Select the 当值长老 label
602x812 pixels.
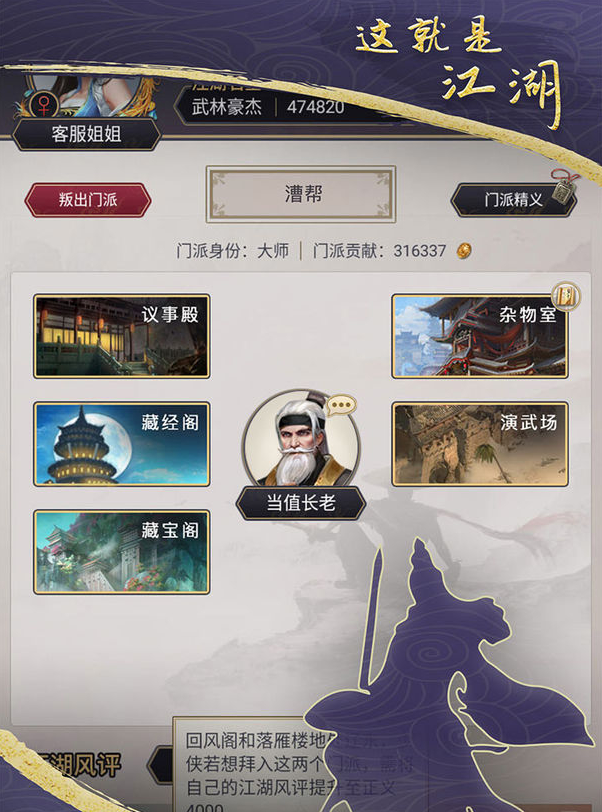[301, 503]
